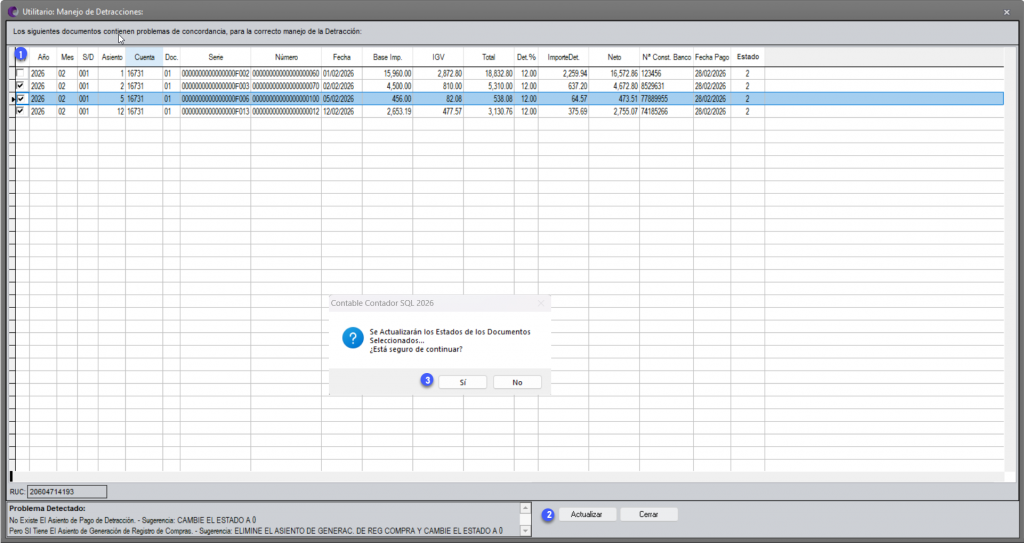The width and height of the screenshot is (1024, 543).
Task: Click the RUC field with 20604714193
Action: [67, 491]
